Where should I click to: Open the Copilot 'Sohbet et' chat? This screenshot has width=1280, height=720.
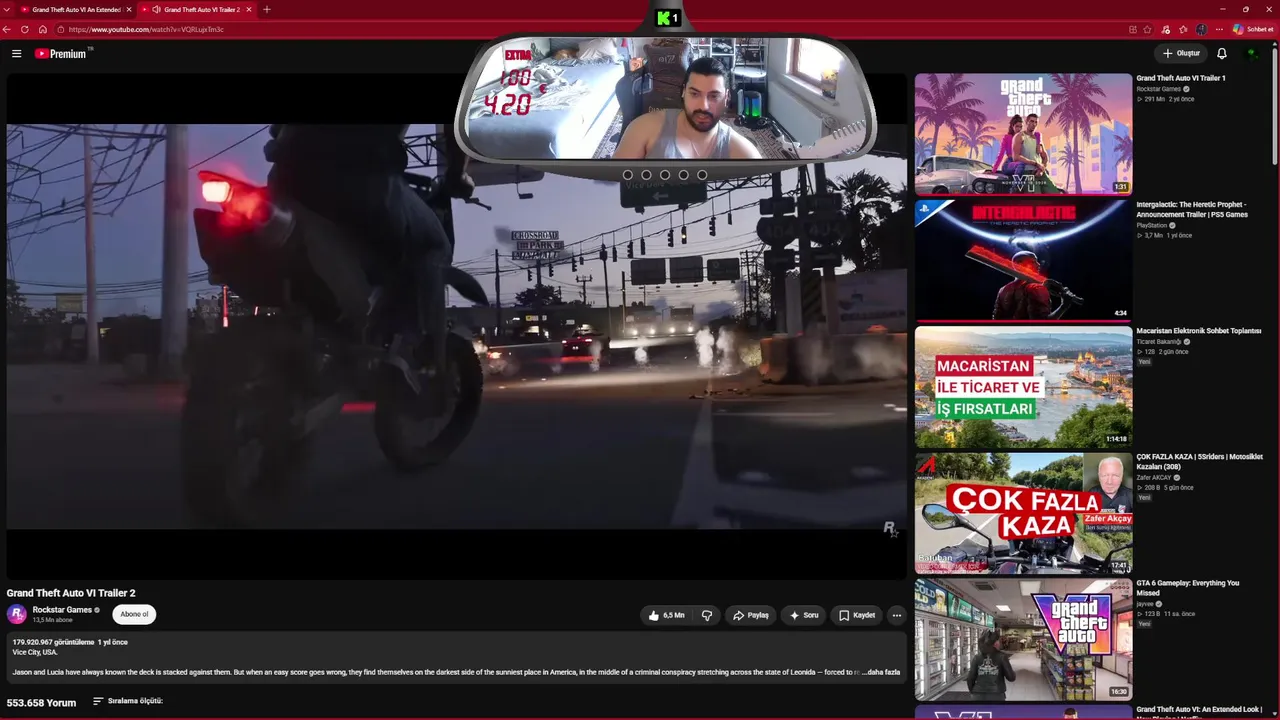pyautogui.click(x=1253, y=29)
